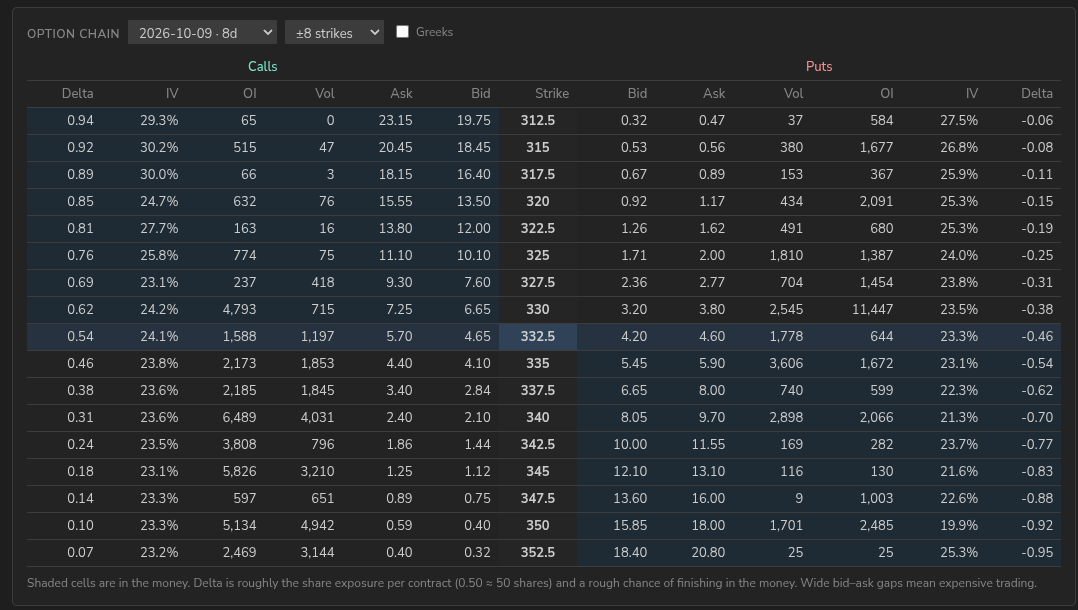Select the 340 strike
The width and height of the screenshot is (1078, 610).
(x=538, y=417)
